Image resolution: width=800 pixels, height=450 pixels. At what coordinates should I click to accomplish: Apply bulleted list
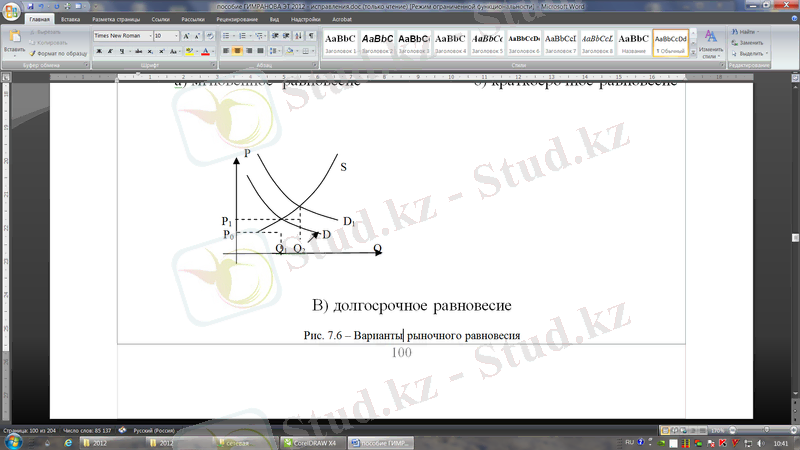(x=226, y=36)
